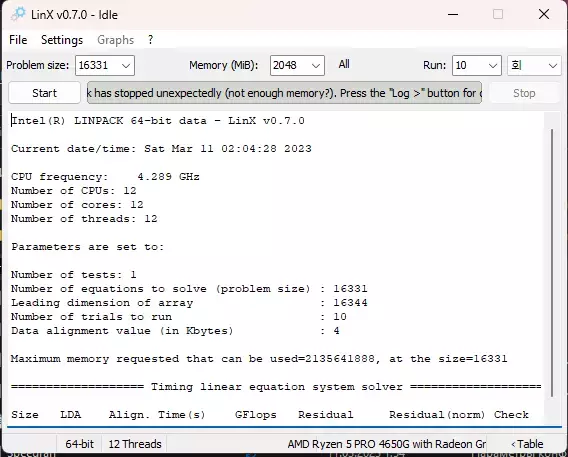Open the Graphs menu
The height and width of the screenshot is (457, 568).
[116, 40]
